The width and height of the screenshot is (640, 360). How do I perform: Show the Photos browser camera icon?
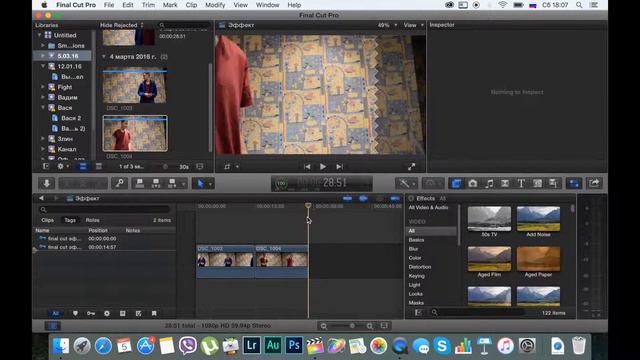[x=473, y=183]
